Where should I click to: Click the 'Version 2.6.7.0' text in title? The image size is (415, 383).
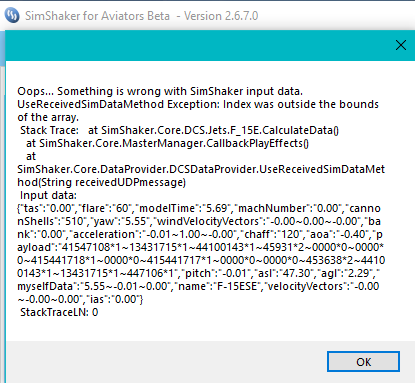point(221,16)
